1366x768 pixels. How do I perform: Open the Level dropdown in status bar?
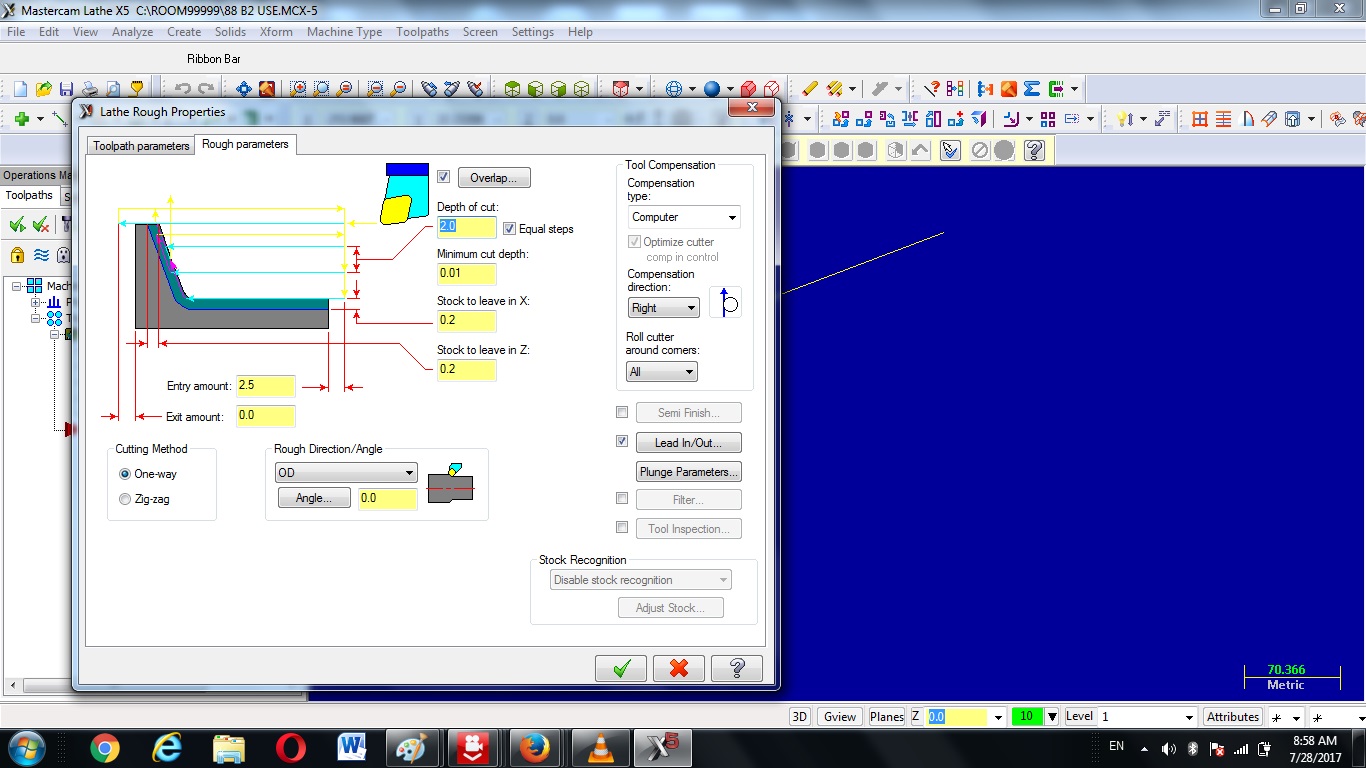click(1189, 717)
